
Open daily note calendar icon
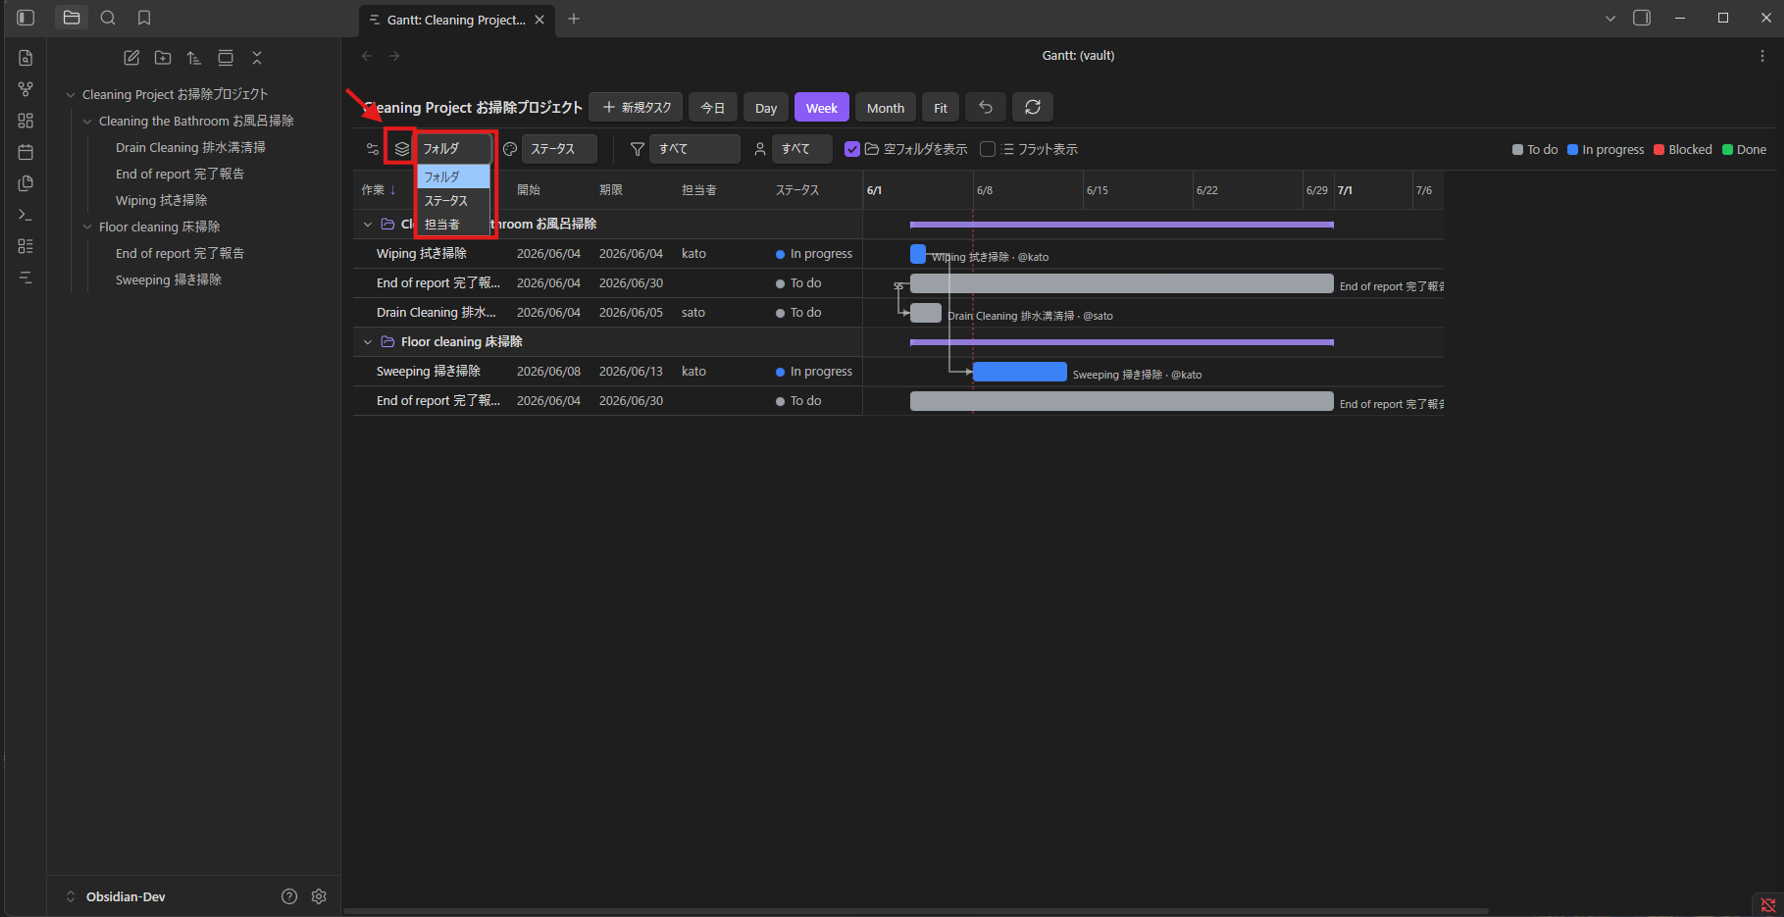26,152
